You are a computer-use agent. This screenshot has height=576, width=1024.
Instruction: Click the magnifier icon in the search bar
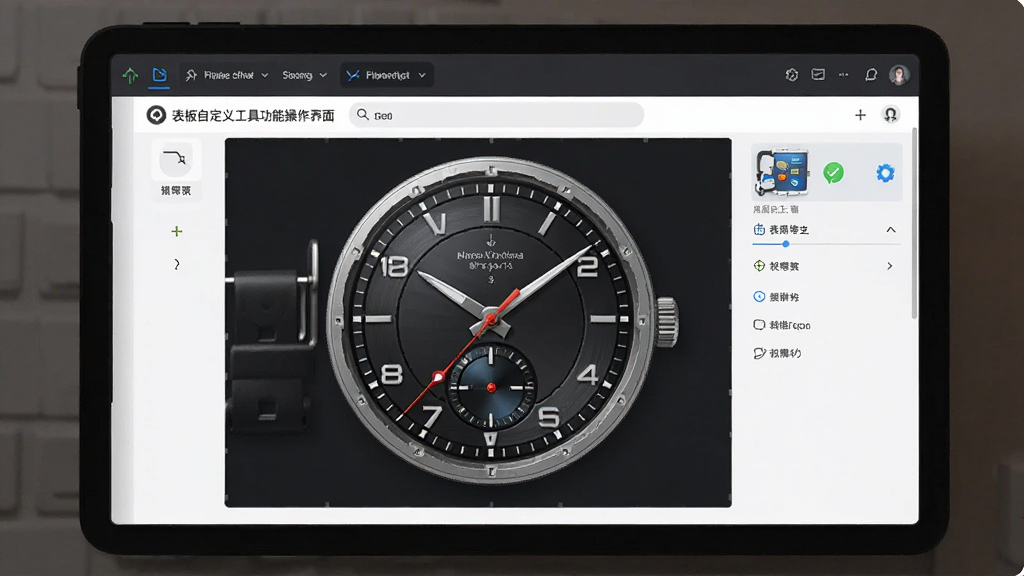pos(362,115)
